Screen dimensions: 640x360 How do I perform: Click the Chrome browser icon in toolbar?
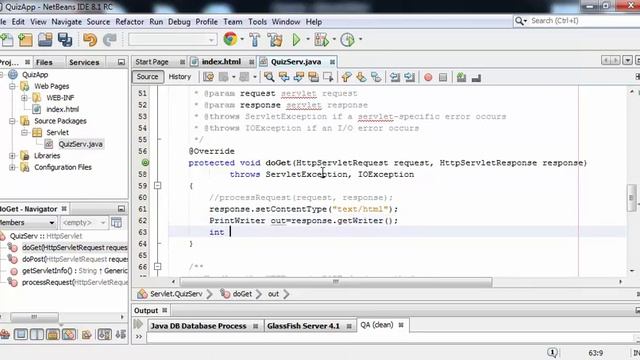[x=230, y=39]
